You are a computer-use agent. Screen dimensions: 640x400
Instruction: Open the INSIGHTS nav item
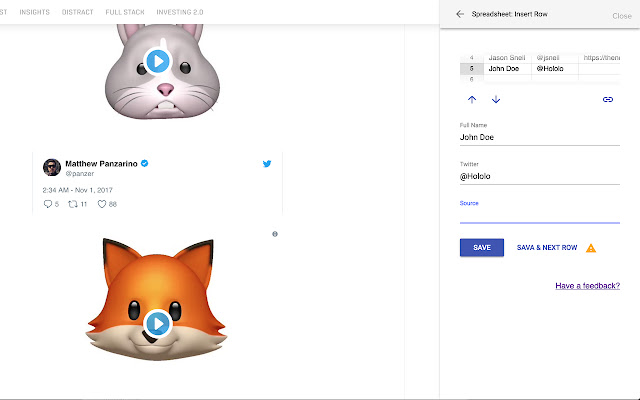34,12
